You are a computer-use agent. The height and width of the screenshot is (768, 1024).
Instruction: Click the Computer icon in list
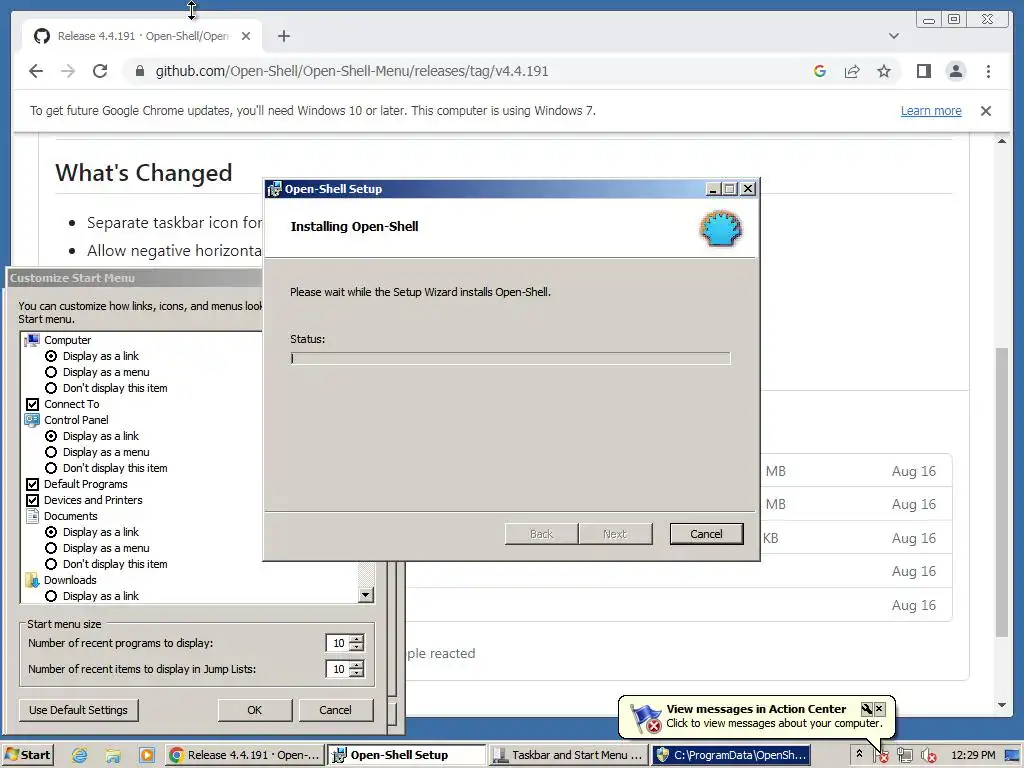point(32,340)
